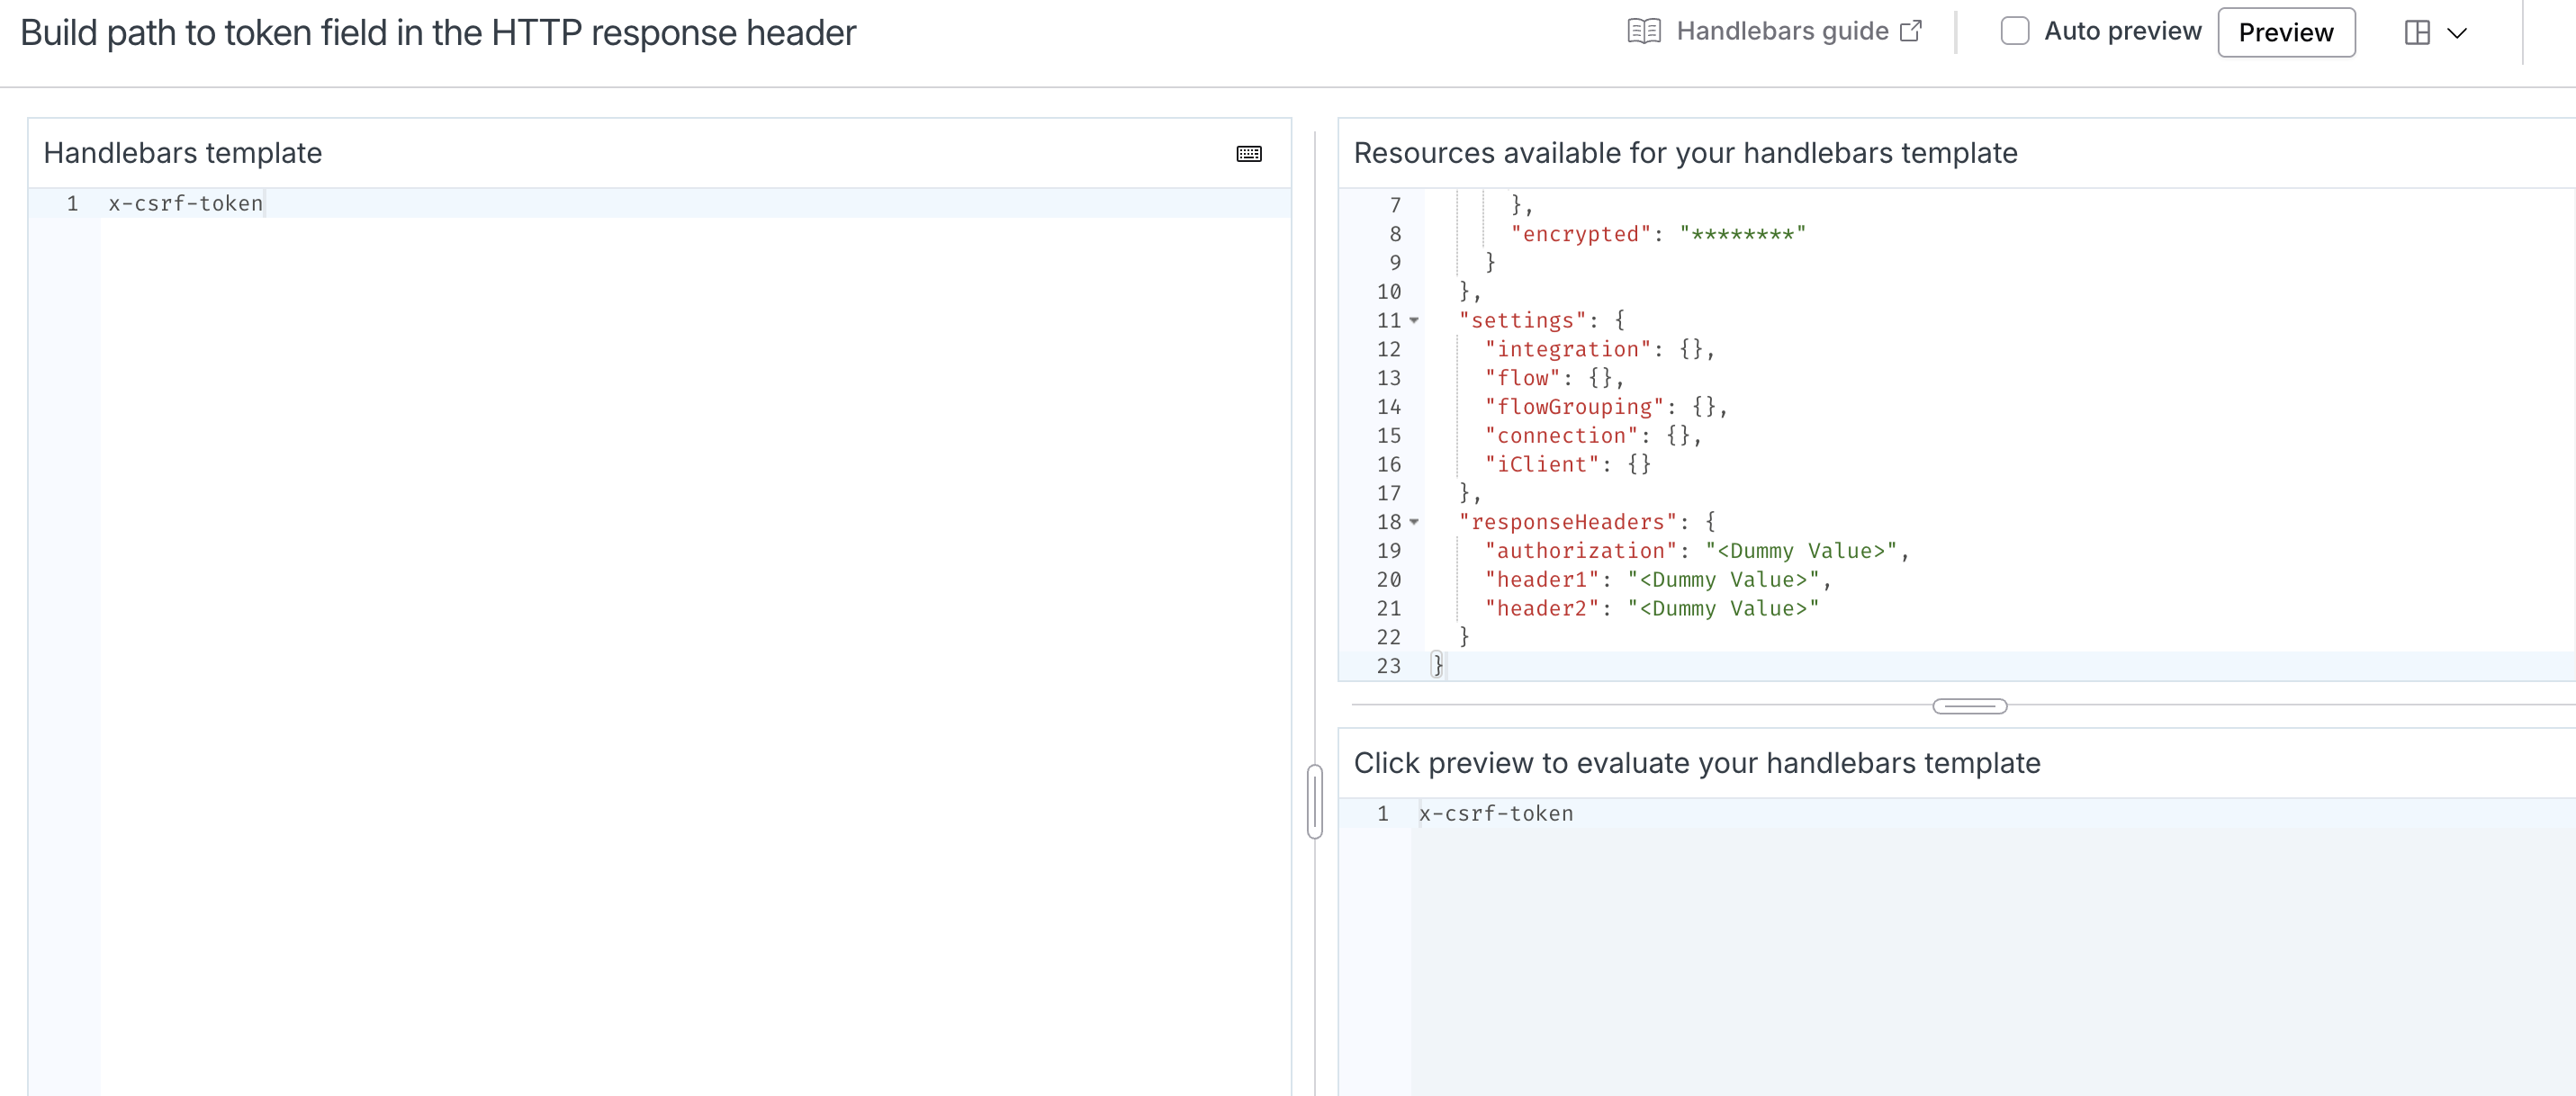Click the "encrypted" key on line 8

tap(1580, 234)
